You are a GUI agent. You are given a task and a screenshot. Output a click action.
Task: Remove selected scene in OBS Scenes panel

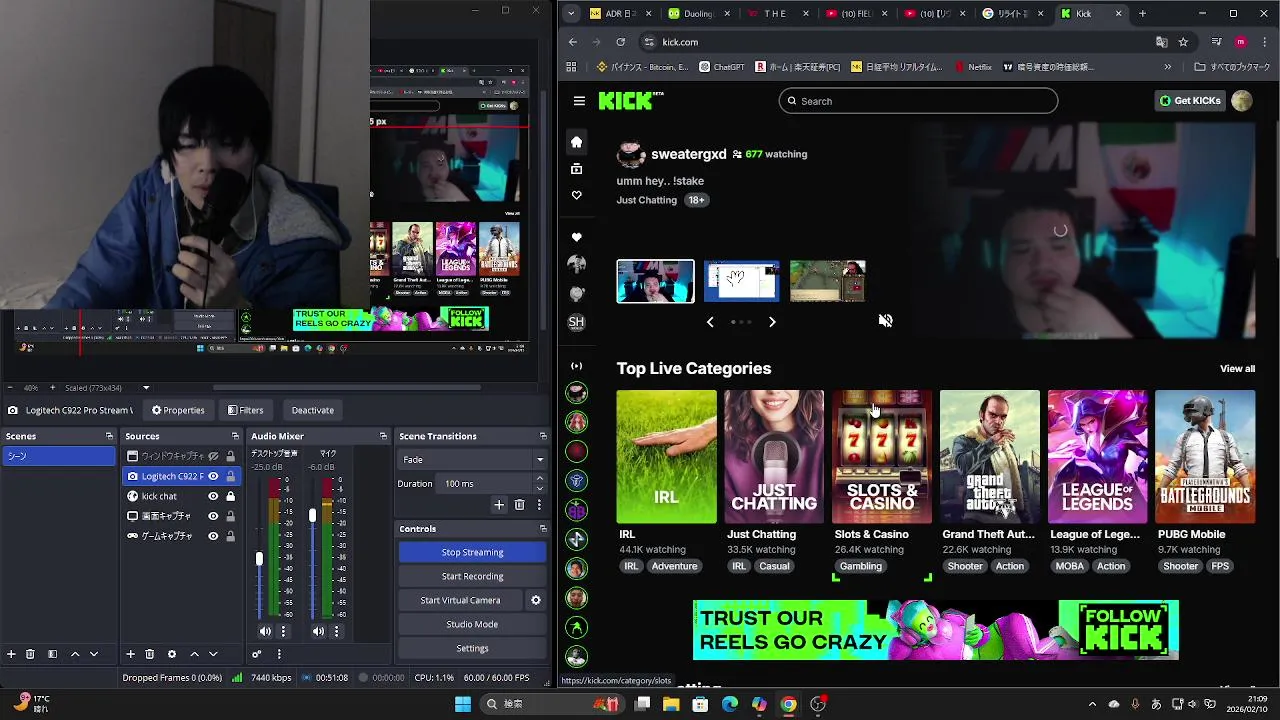(30, 654)
